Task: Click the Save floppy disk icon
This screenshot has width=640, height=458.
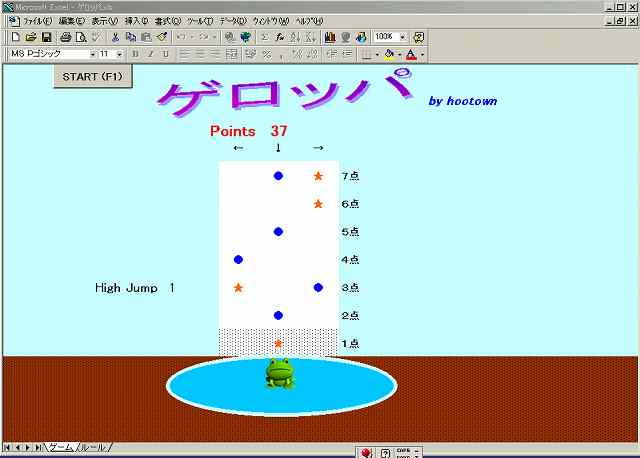Action: point(45,37)
